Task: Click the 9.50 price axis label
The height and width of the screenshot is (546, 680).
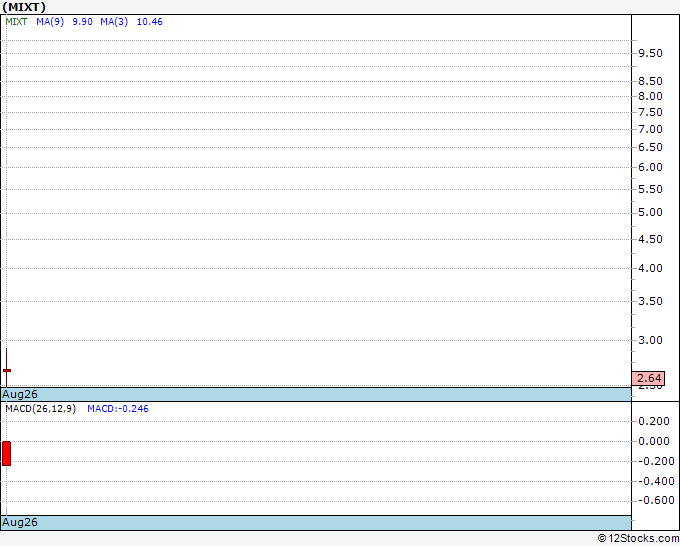Action: click(651, 53)
